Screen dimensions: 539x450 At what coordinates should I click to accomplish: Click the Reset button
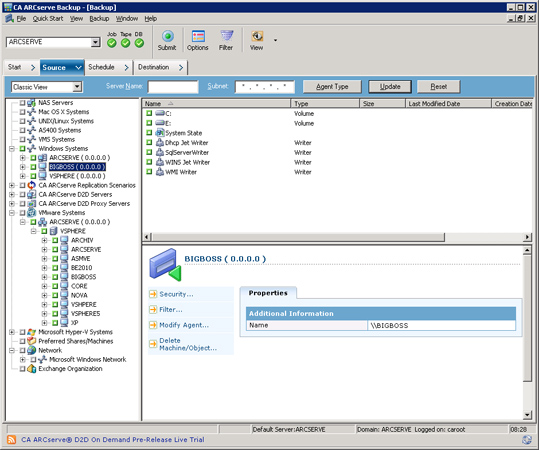439,87
